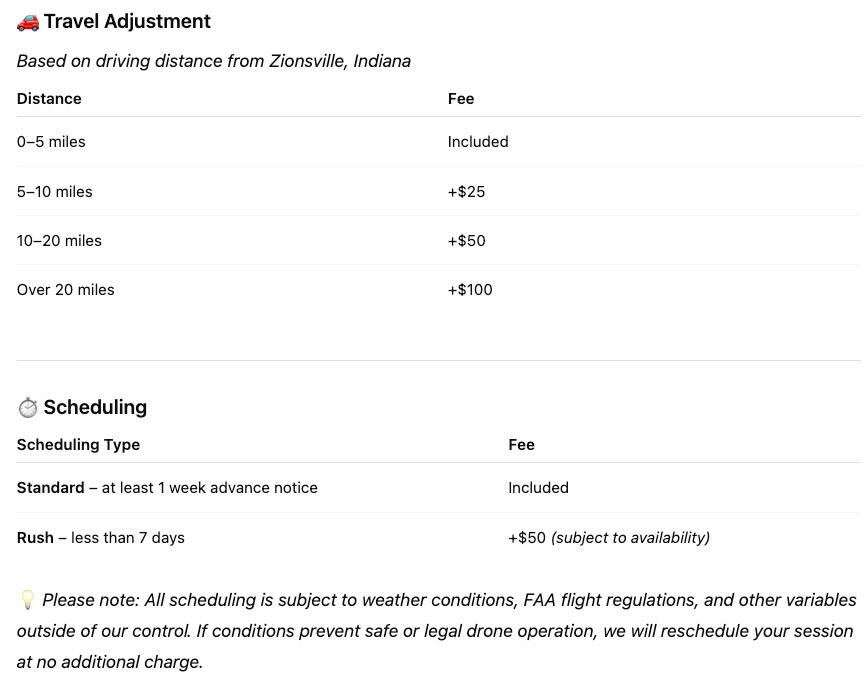The width and height of the screenshot is (864, 685).
Task: Click the Distance column header
Action: click(49, 99)
